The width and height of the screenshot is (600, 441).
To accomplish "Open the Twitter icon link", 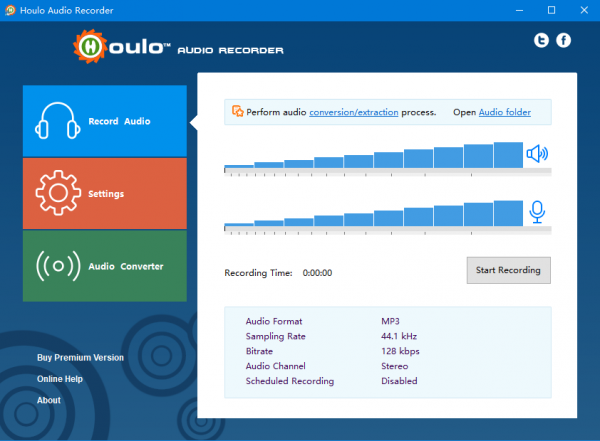I will tap(541, 40).
